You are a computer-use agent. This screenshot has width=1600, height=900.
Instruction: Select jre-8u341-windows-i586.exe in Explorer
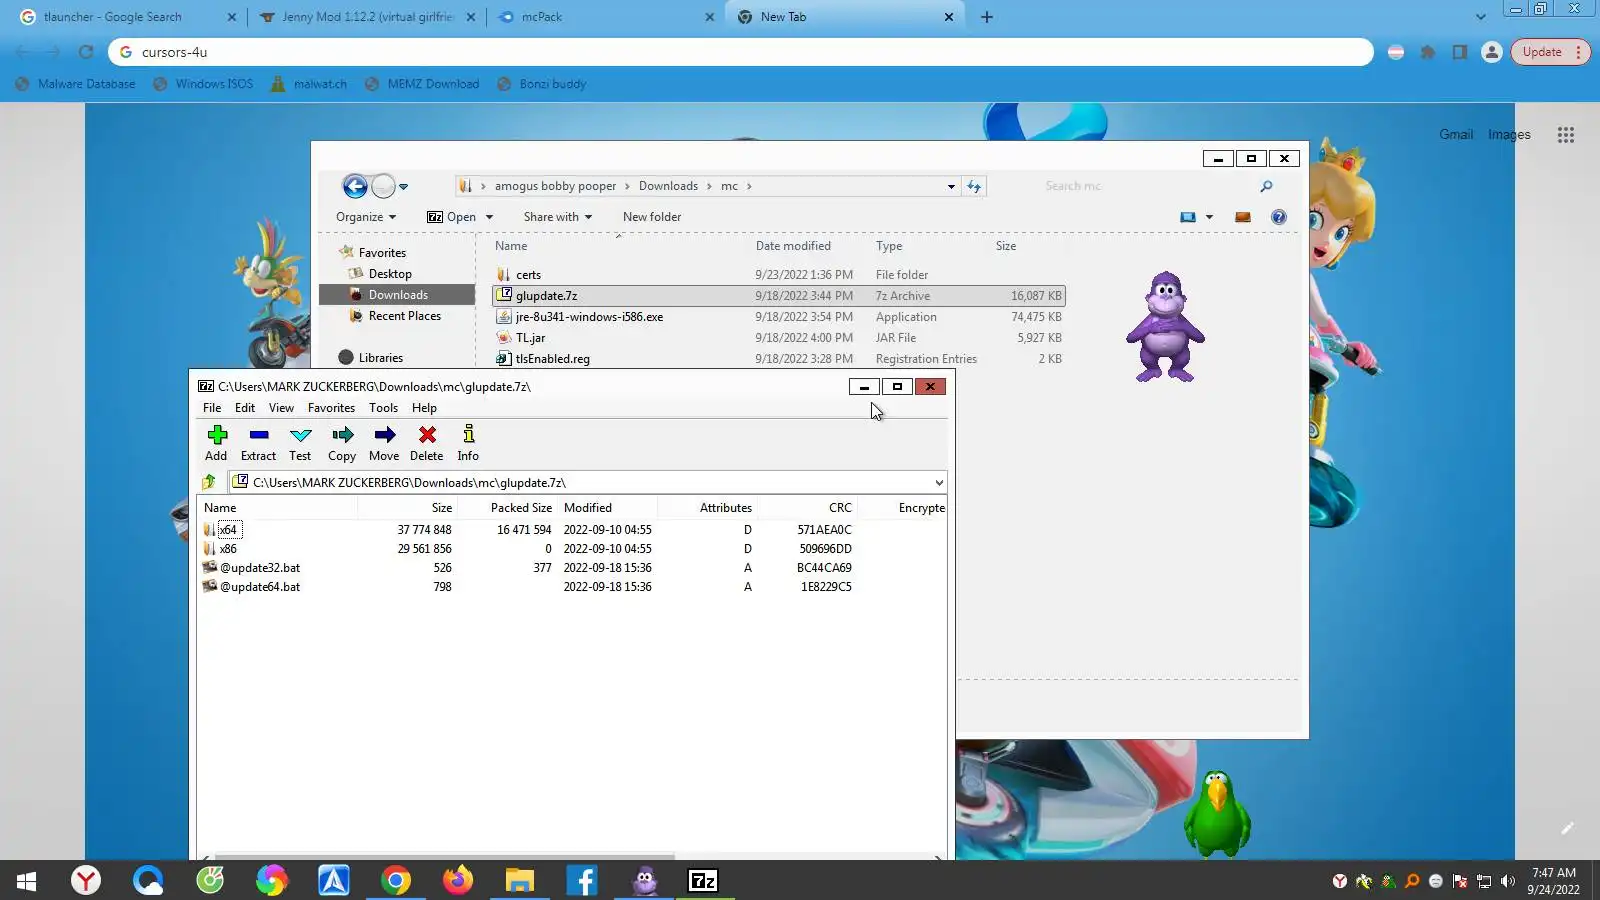pos(589,317)
